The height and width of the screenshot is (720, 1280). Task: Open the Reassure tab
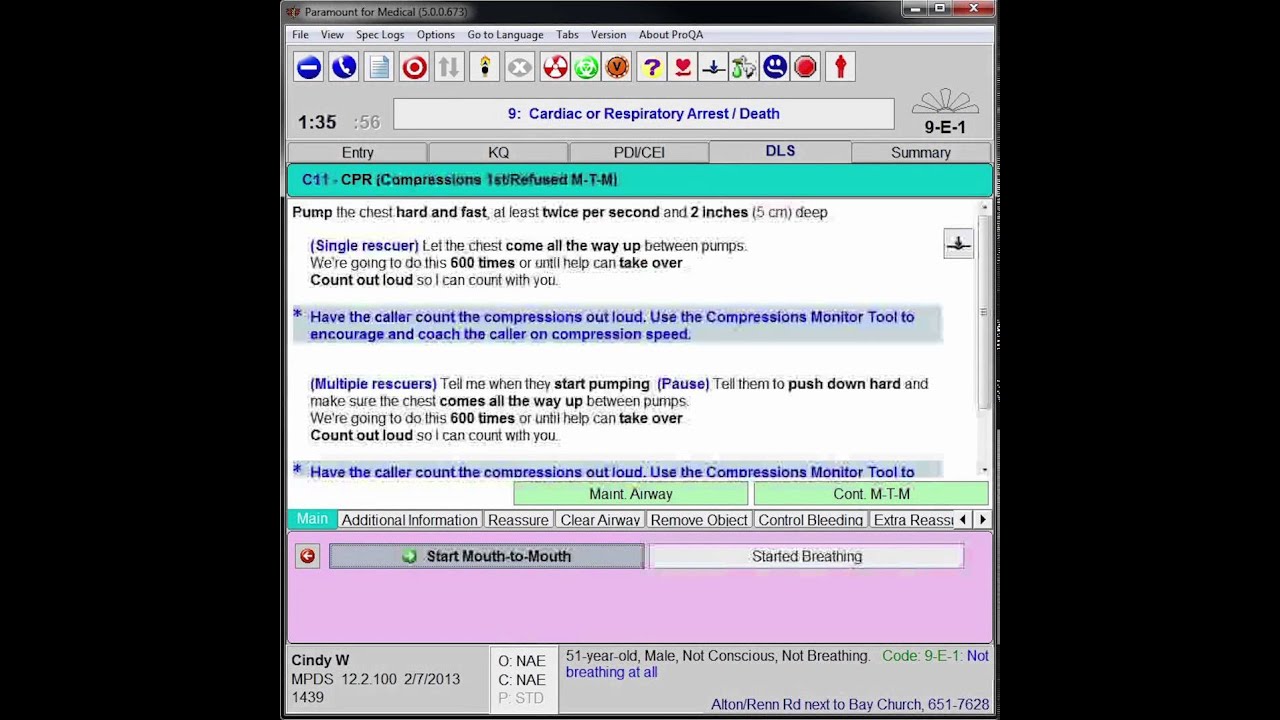coord(518,520)
